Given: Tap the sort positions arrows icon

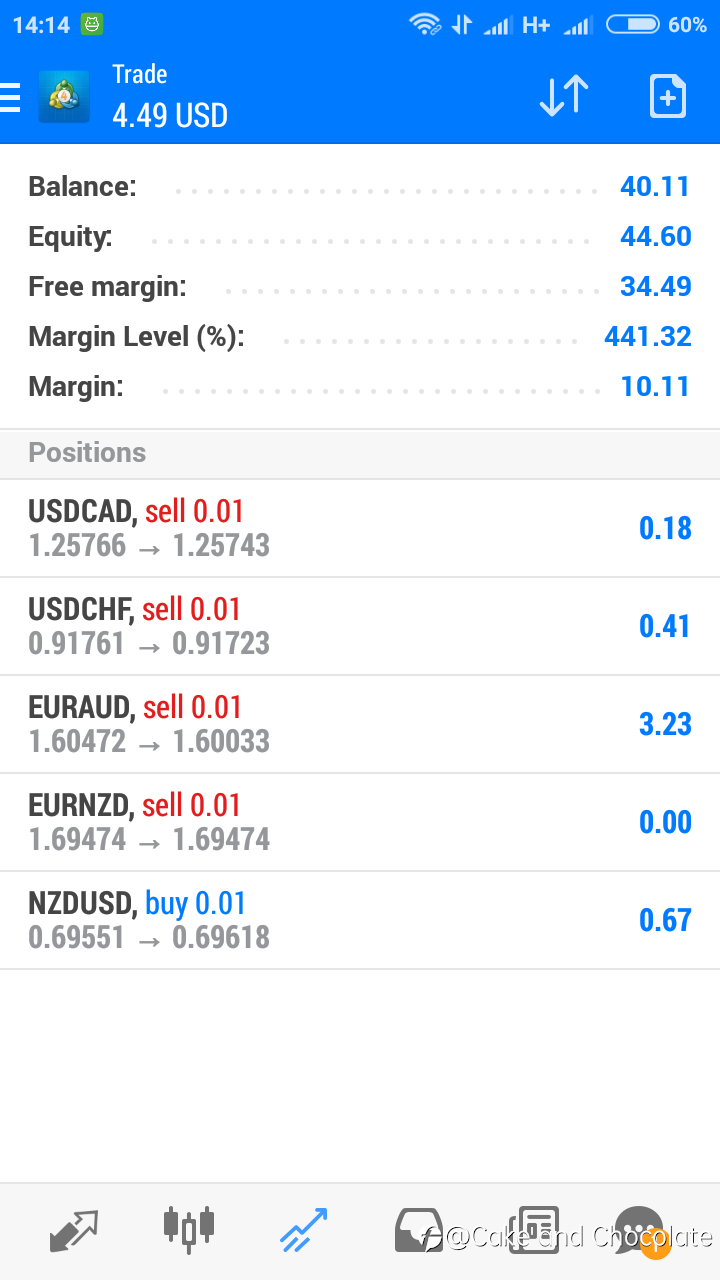Looking at the screenshot, I should coord(563,97).
